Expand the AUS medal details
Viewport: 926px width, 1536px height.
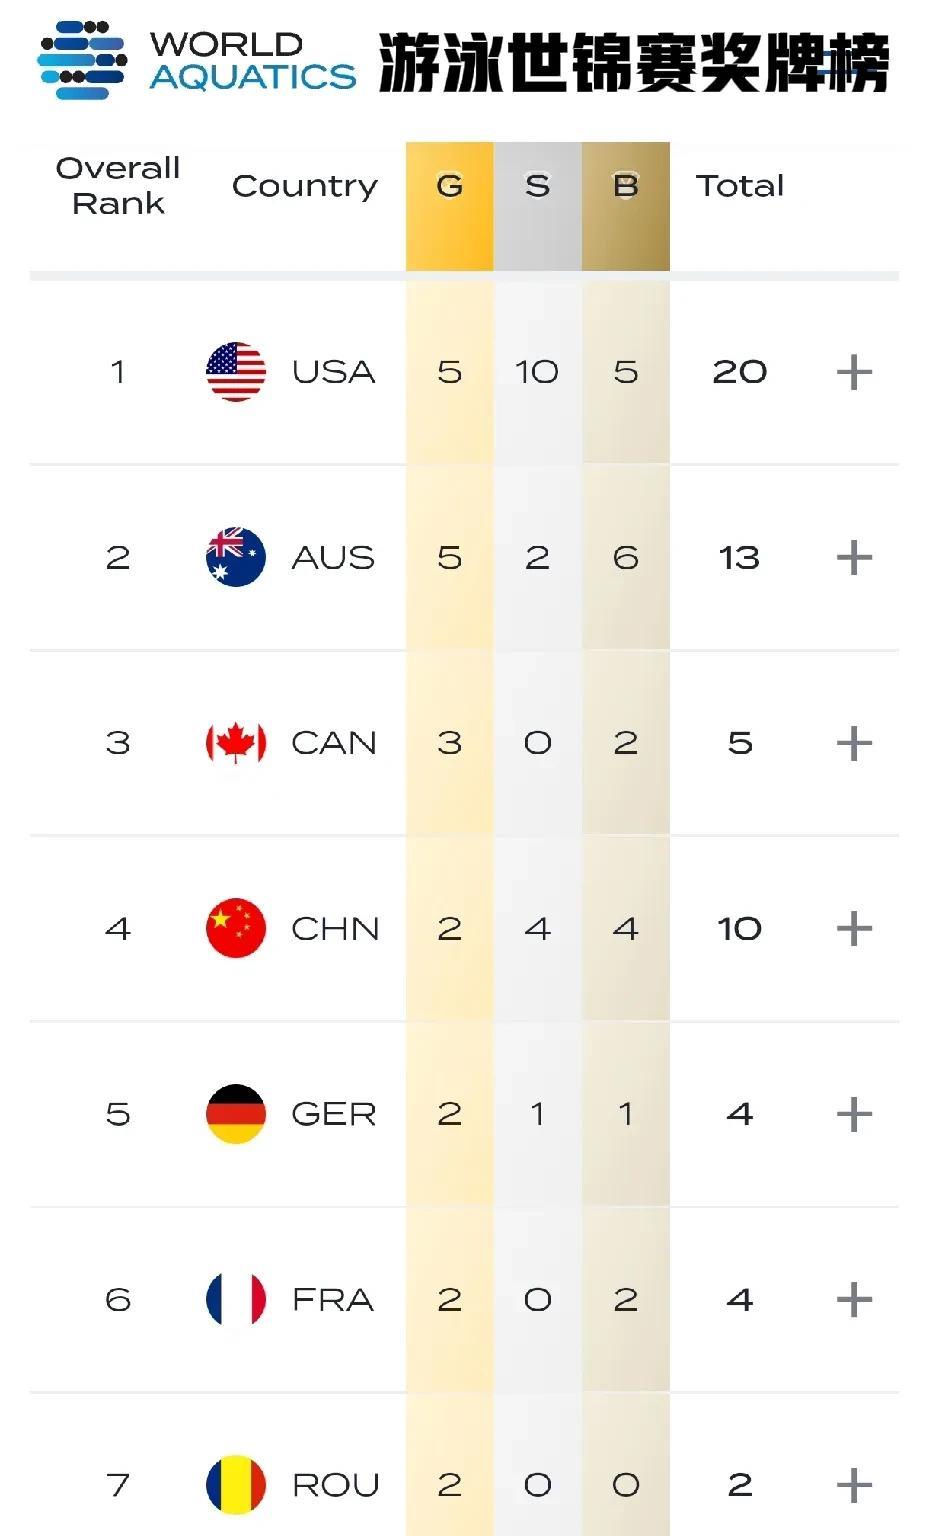854,557
